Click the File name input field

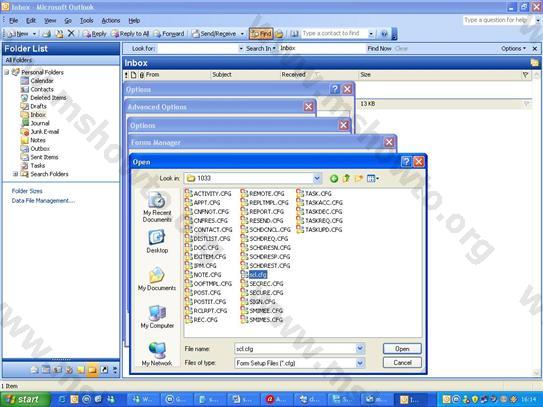click(x=295, y=348)
